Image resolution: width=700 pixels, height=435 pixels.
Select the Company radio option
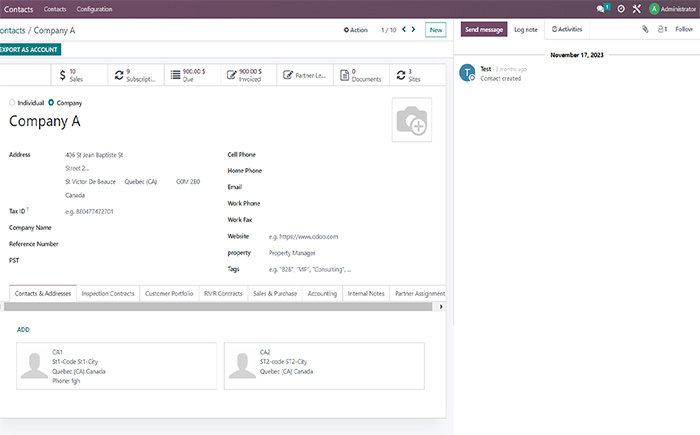[x=51, y=102]
